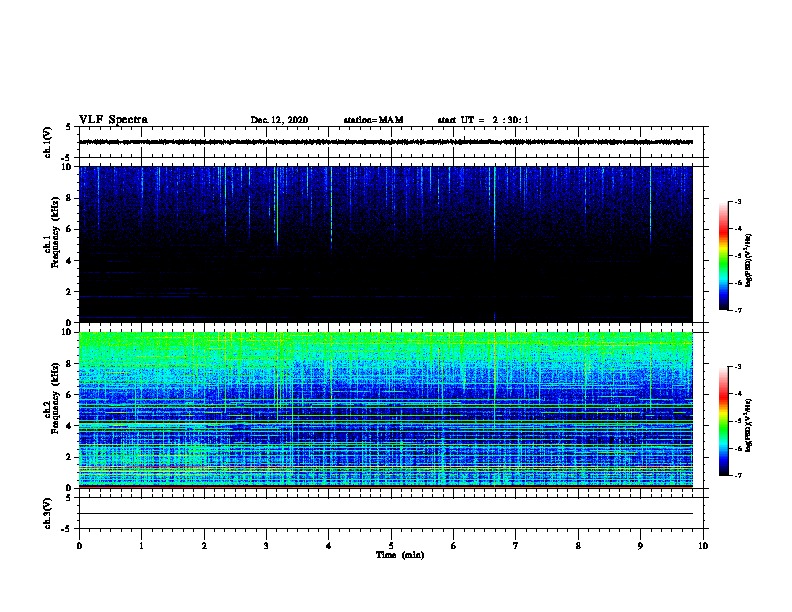Click the green-blue ch.2 spectrogram panel
Screen dimensions: 792x612
point(386,410)
